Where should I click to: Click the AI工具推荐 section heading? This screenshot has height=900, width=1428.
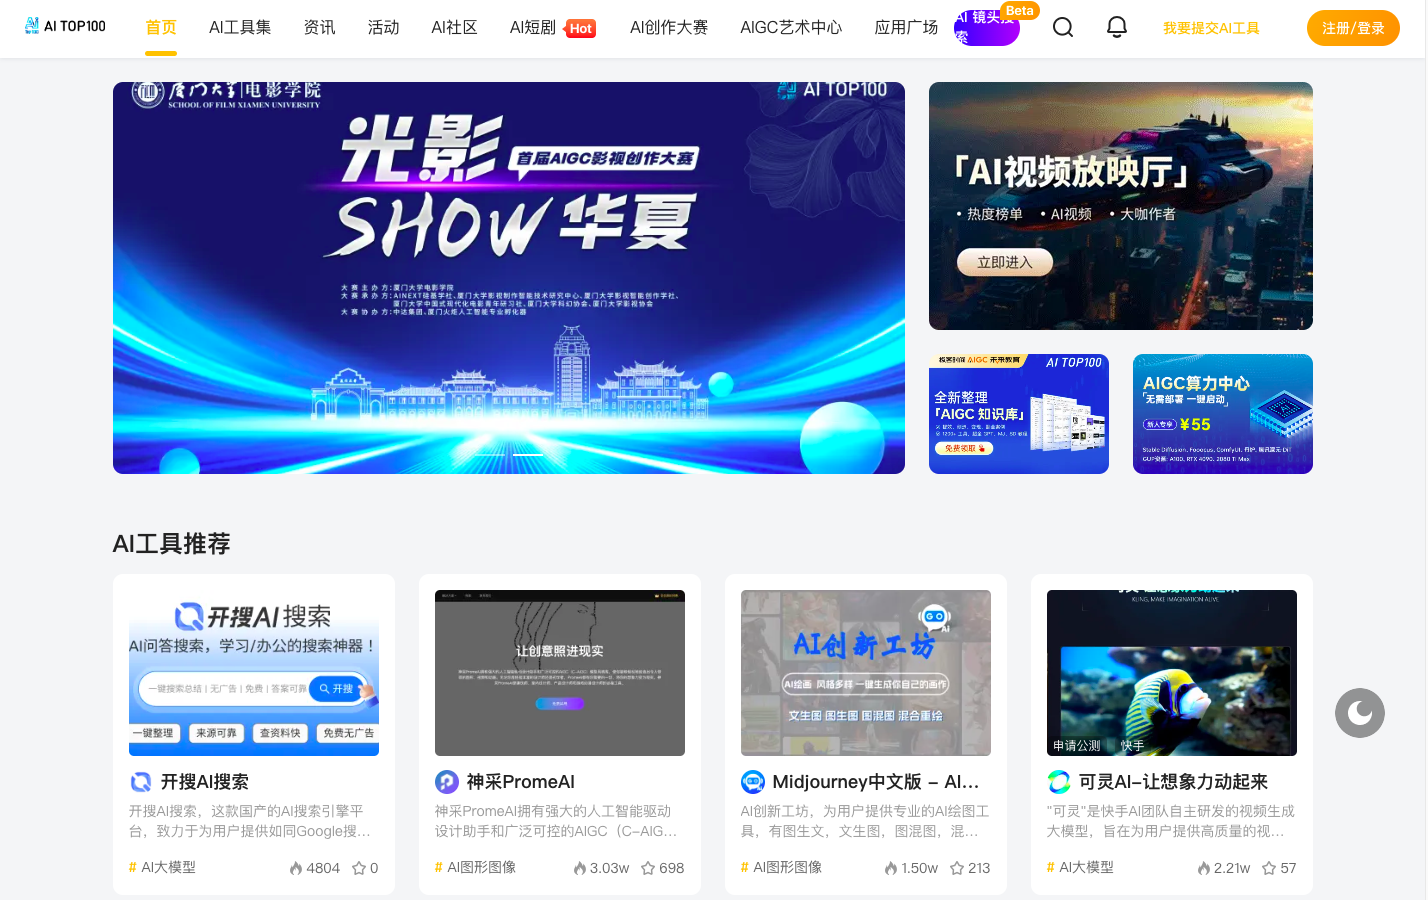point(172,544)
